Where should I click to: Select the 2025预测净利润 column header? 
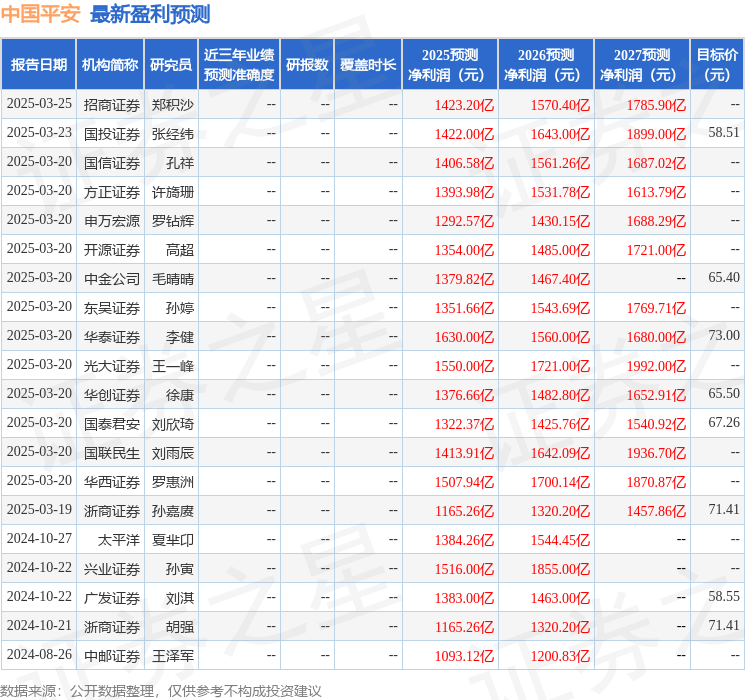450,64
